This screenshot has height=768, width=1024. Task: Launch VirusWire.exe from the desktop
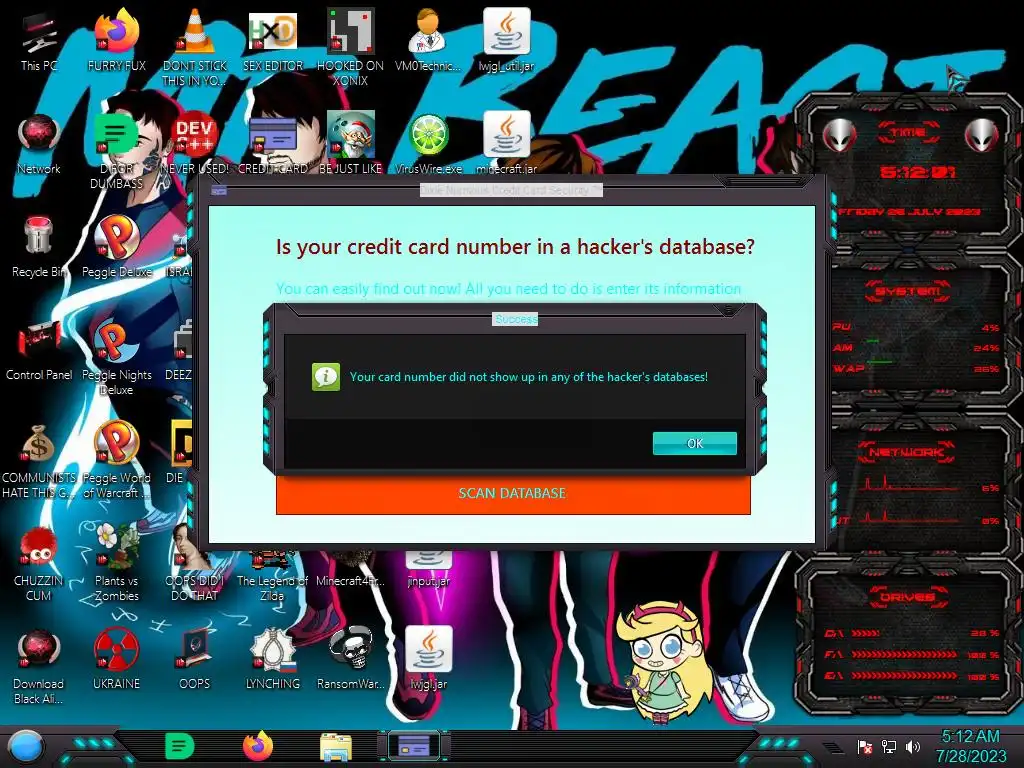(x=428, y=144)
